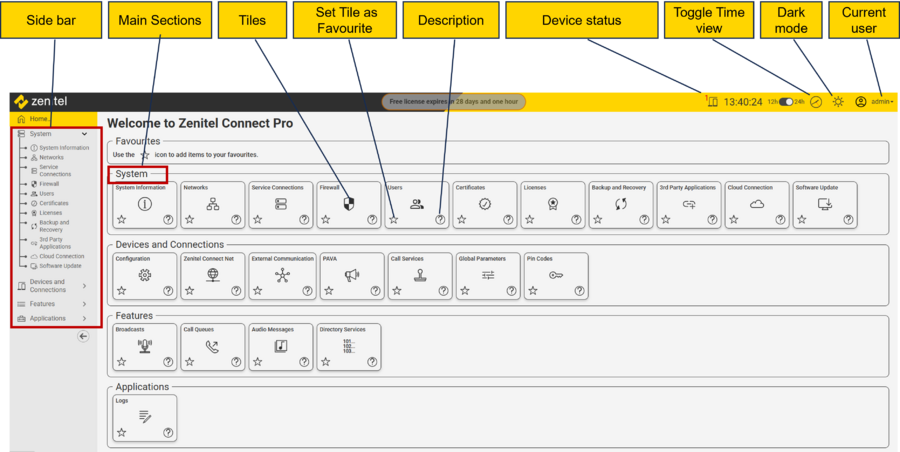This screenshot has height=452, width=900.
Task: Show description for Users tile
Action: tap(440, 219)
